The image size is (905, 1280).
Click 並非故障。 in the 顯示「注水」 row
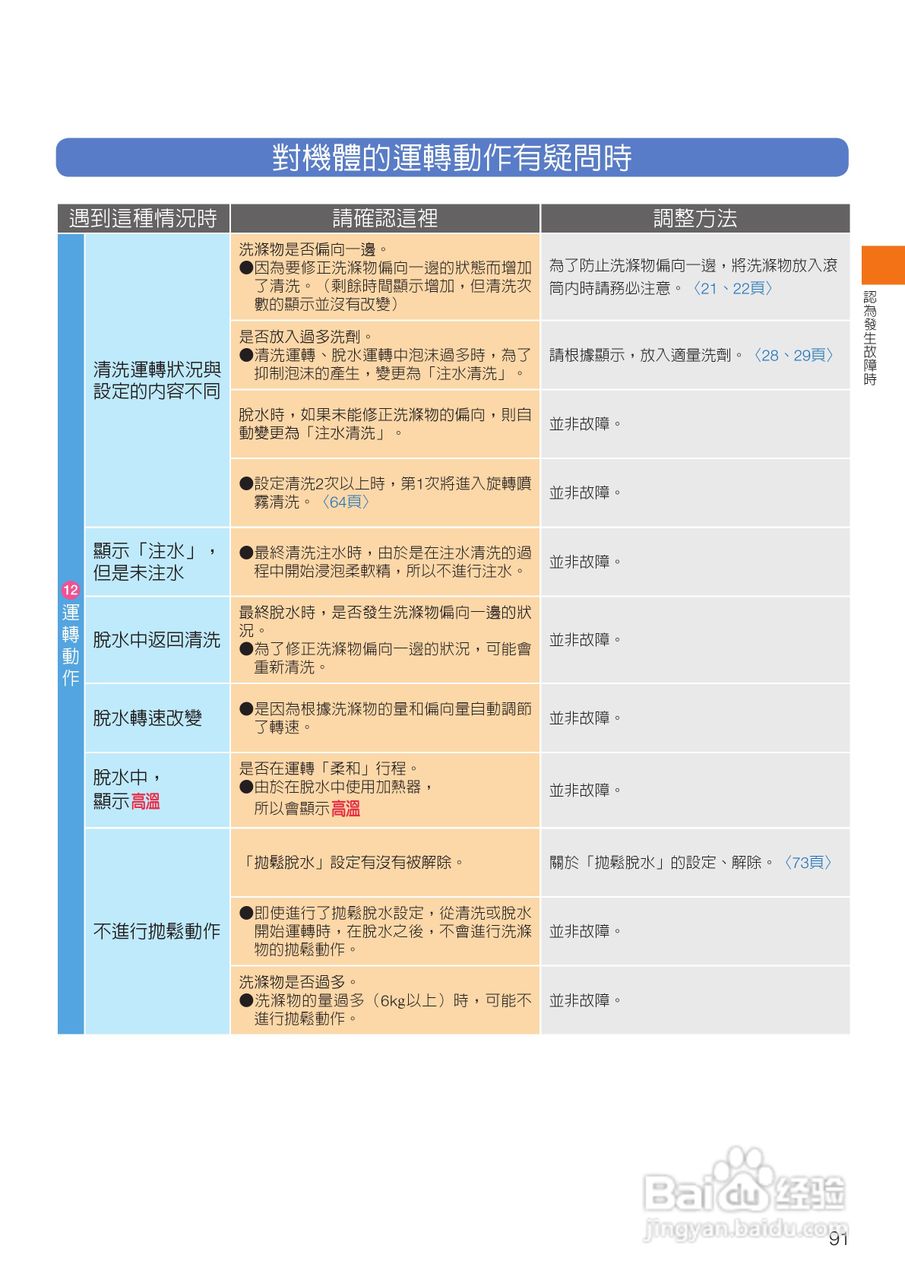(586, 562)
